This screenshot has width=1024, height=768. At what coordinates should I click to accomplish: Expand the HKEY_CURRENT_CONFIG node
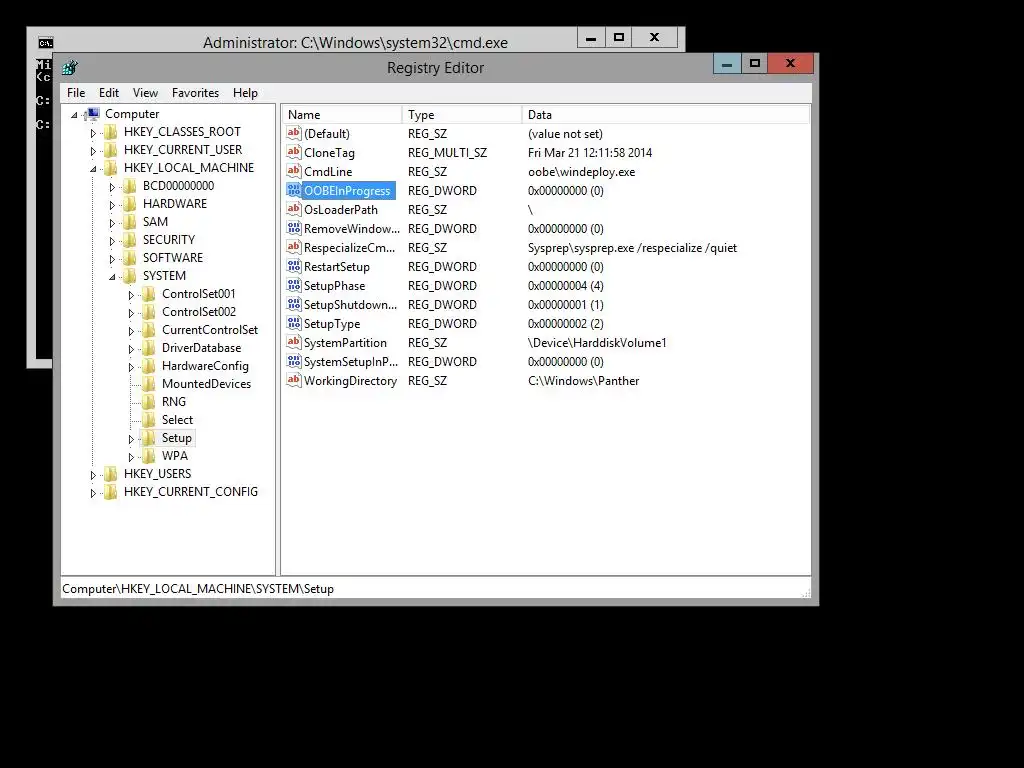pos(93,493)
